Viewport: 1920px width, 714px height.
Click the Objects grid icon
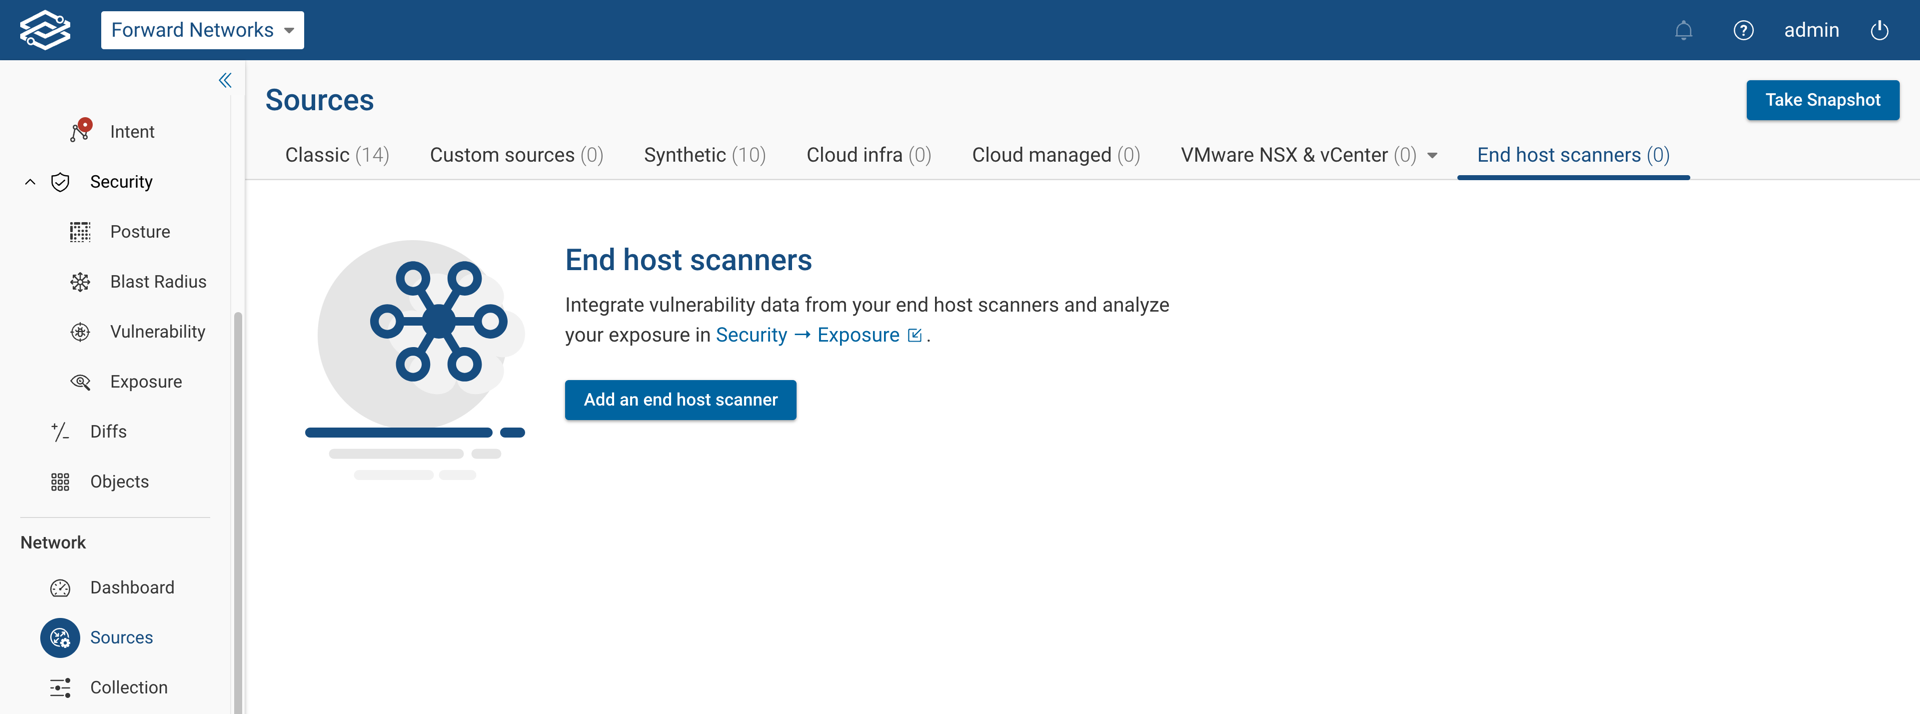(x=60, y=482)
